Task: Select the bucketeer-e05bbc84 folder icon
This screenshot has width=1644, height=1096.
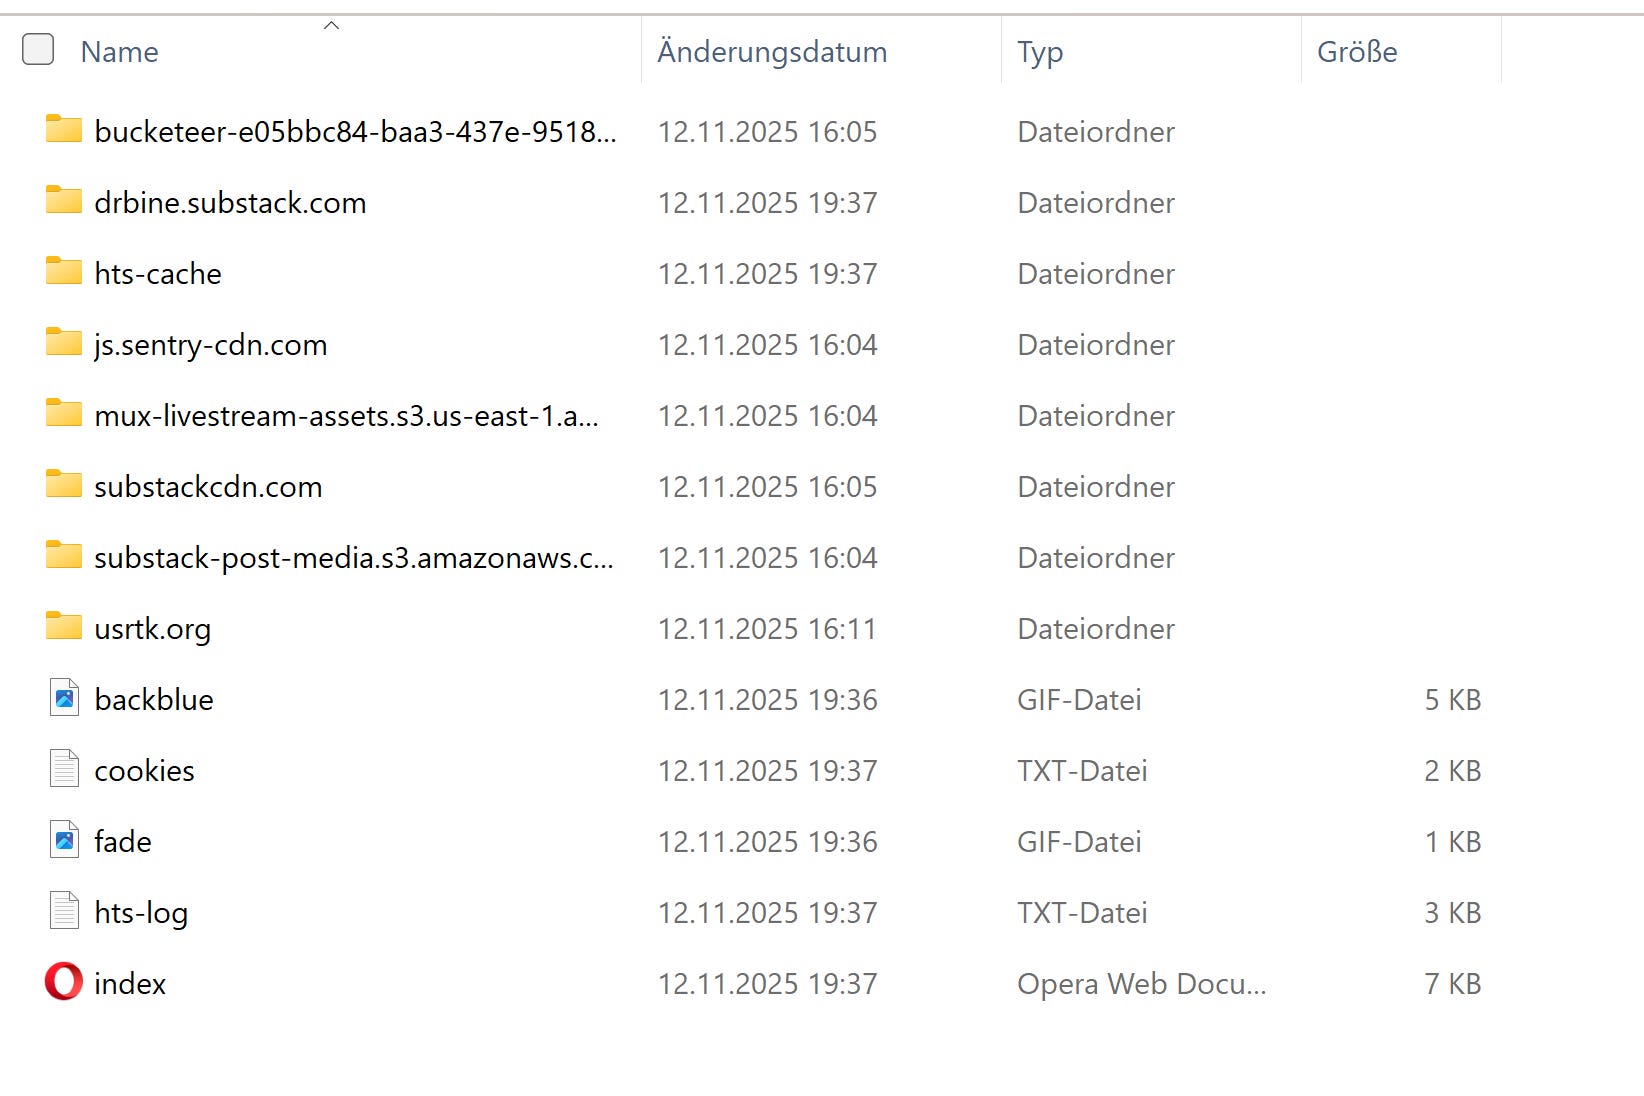Action: (x=64, y=130)
